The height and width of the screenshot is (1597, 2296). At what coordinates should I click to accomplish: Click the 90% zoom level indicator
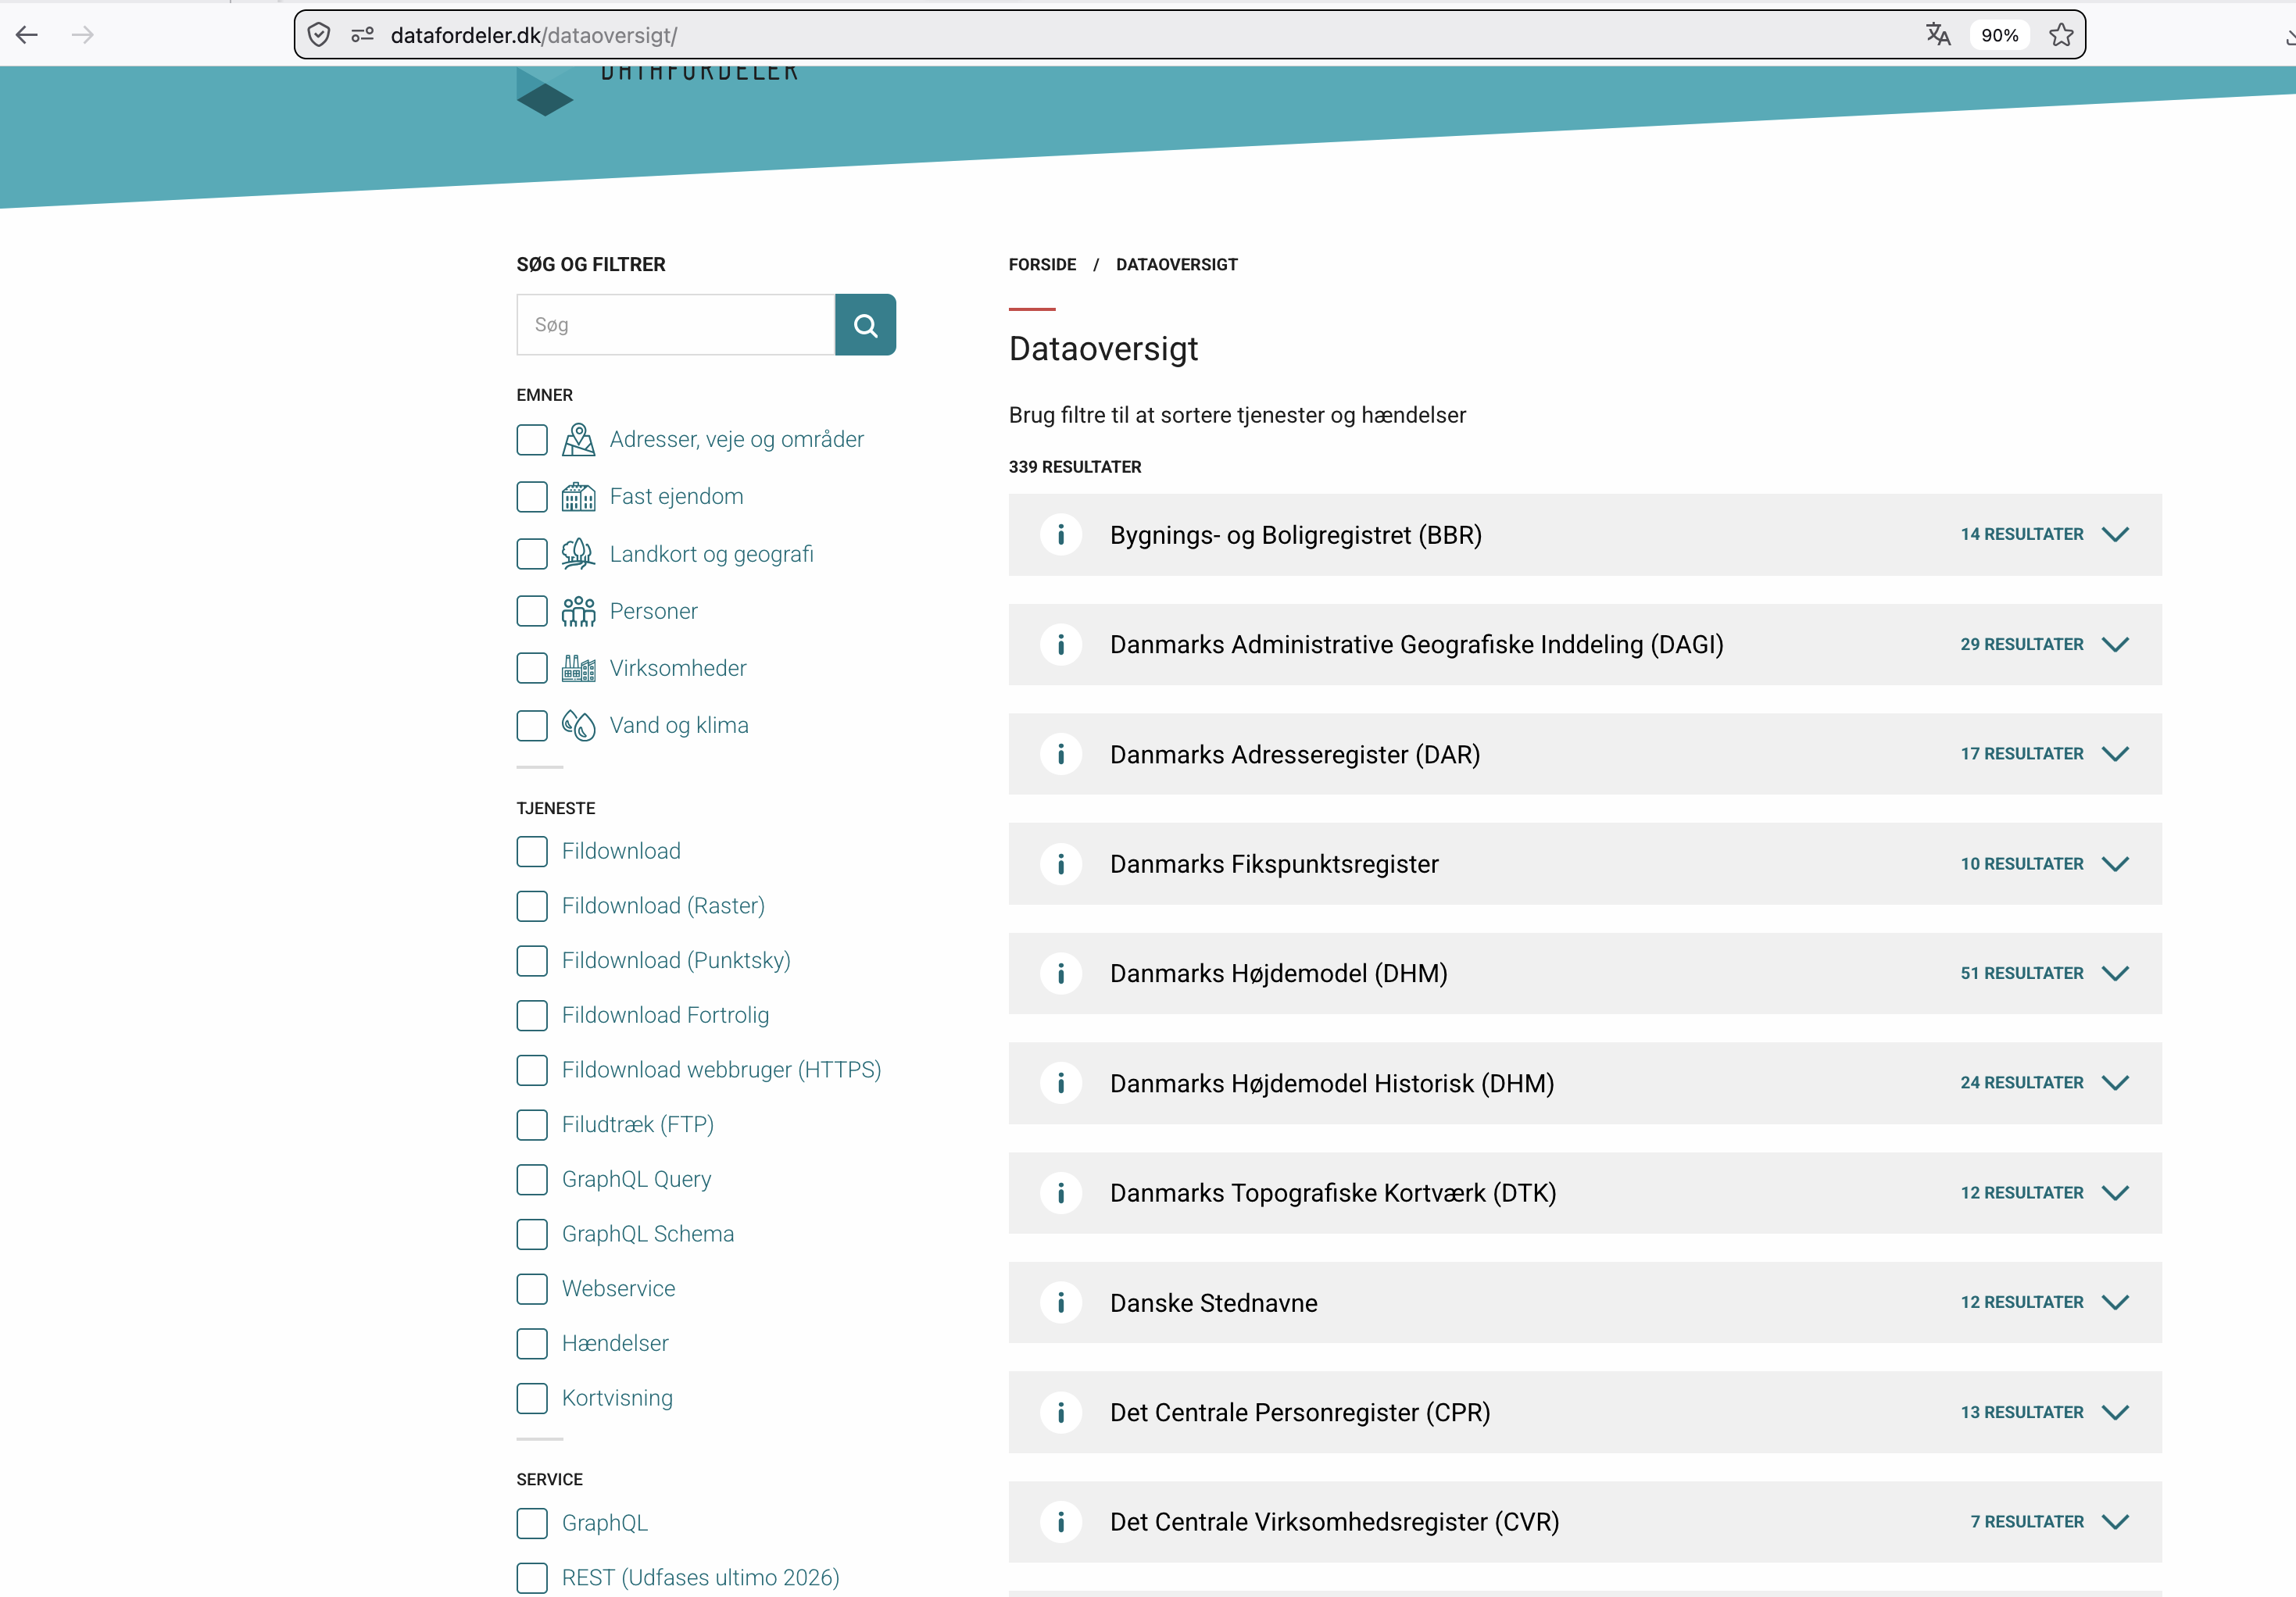point(1999,35)
